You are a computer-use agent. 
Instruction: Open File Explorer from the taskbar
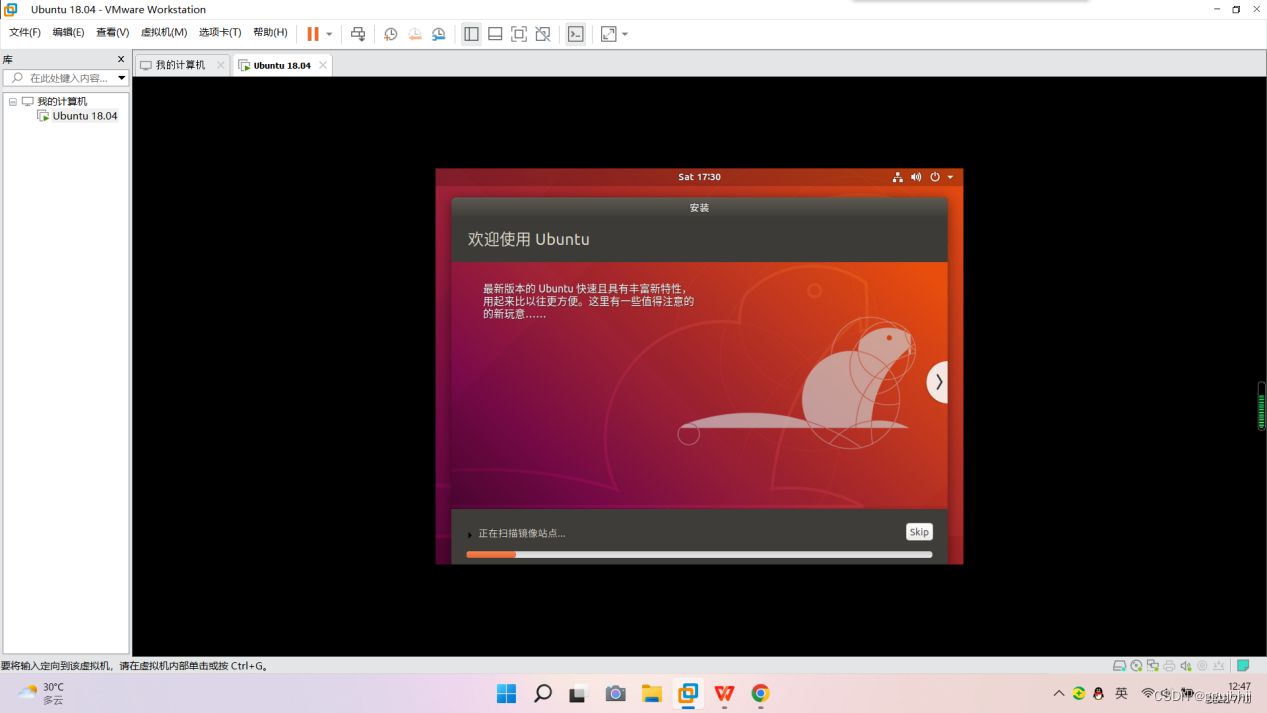pos(652,694)
